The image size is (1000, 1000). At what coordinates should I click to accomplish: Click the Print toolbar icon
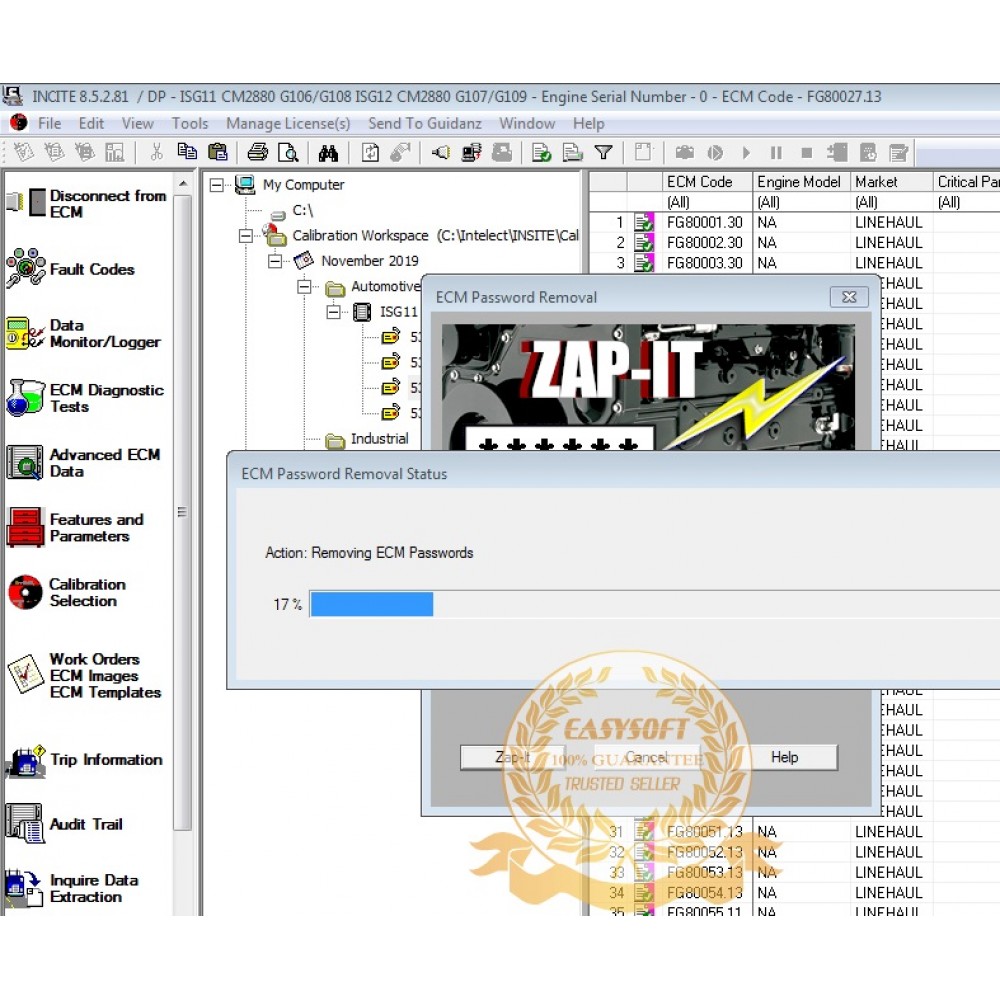(258, 152)
